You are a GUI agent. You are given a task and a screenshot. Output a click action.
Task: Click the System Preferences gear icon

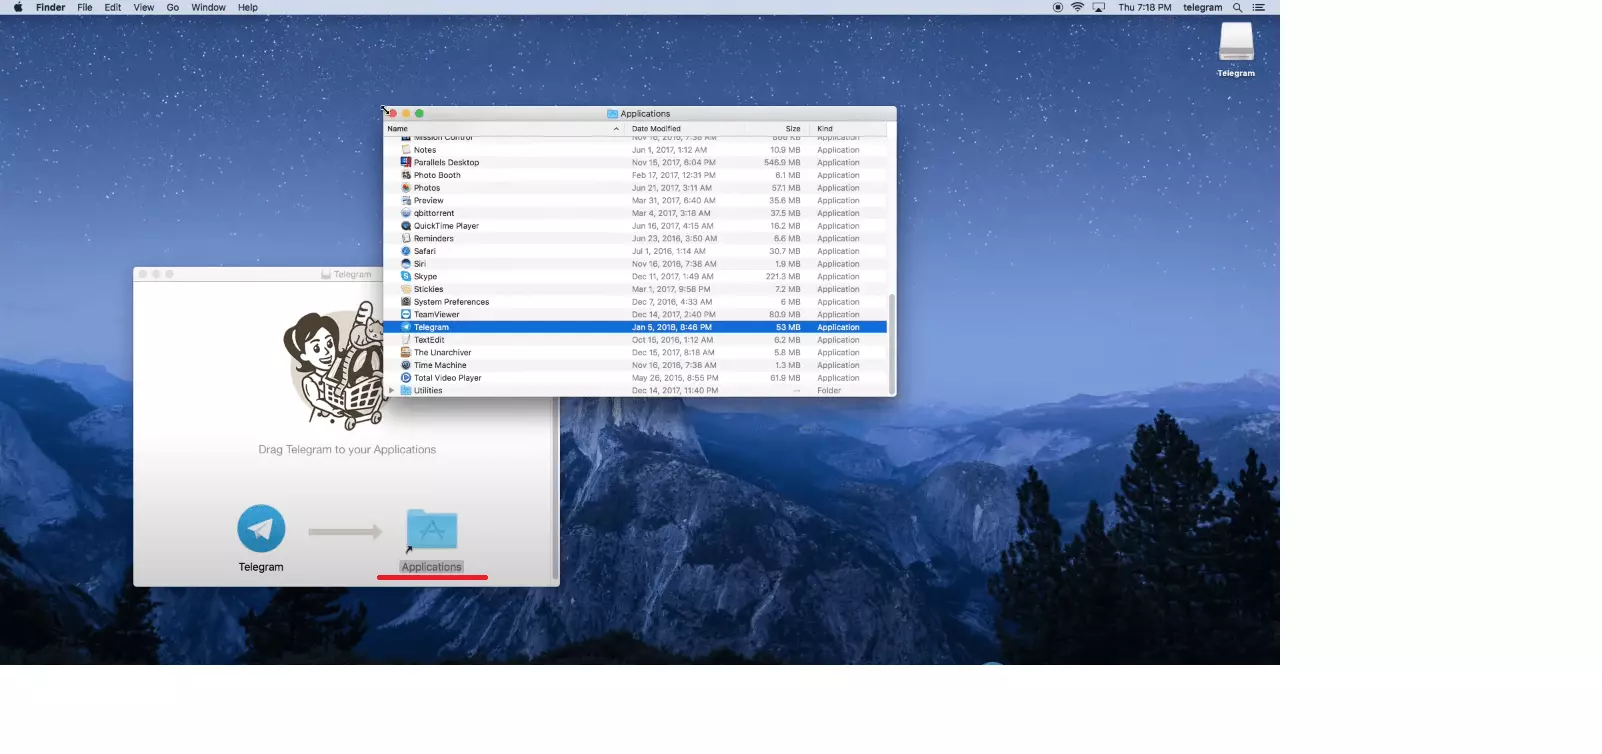point(406,302)
